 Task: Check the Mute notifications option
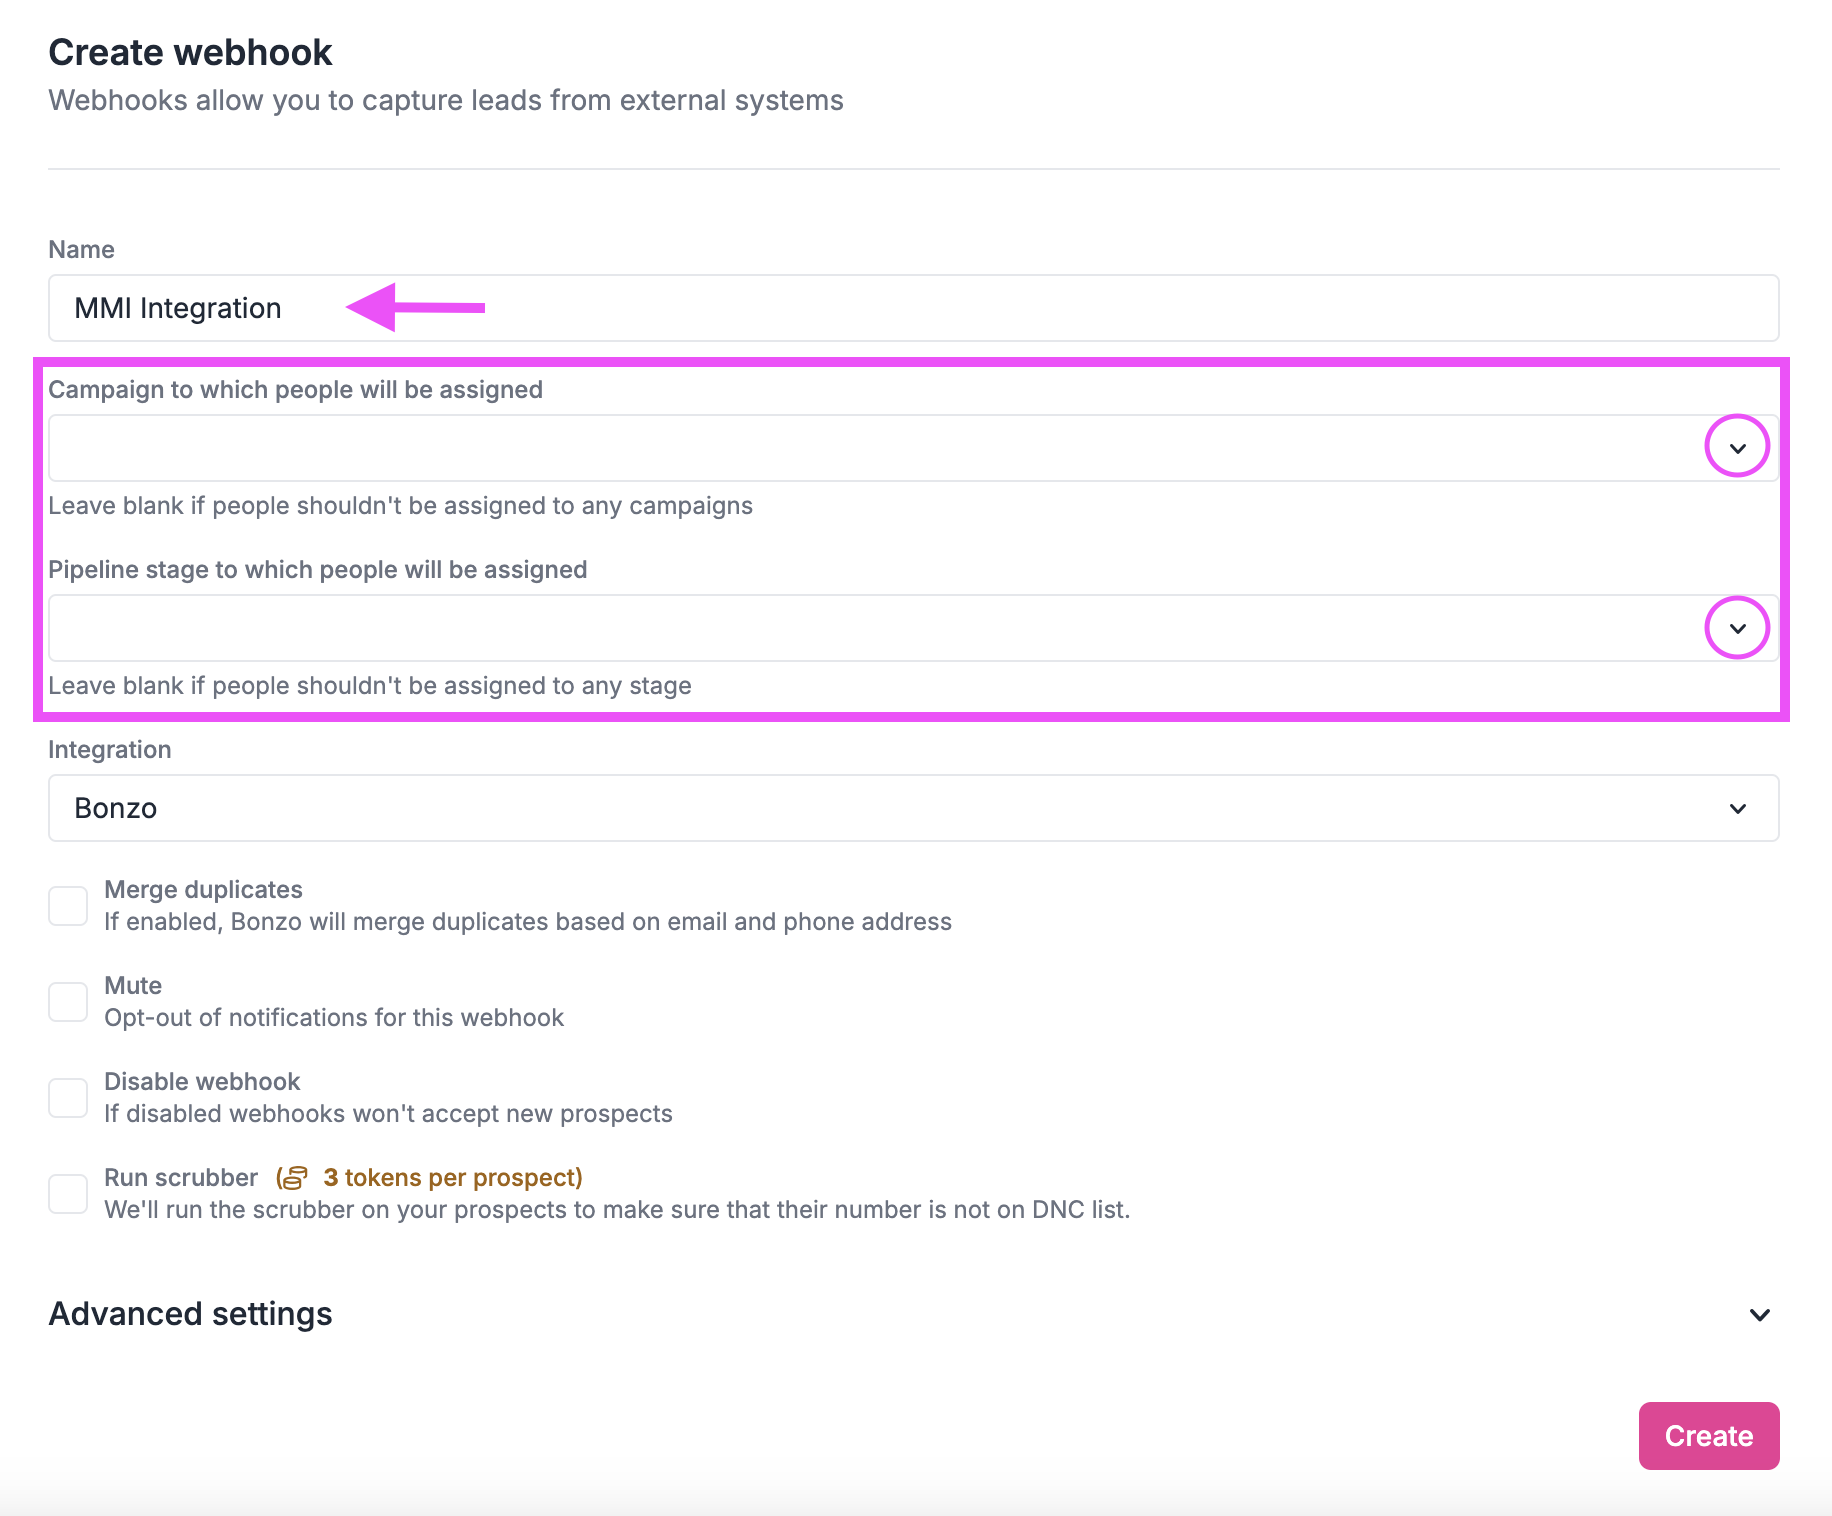tap(67, 1001)
